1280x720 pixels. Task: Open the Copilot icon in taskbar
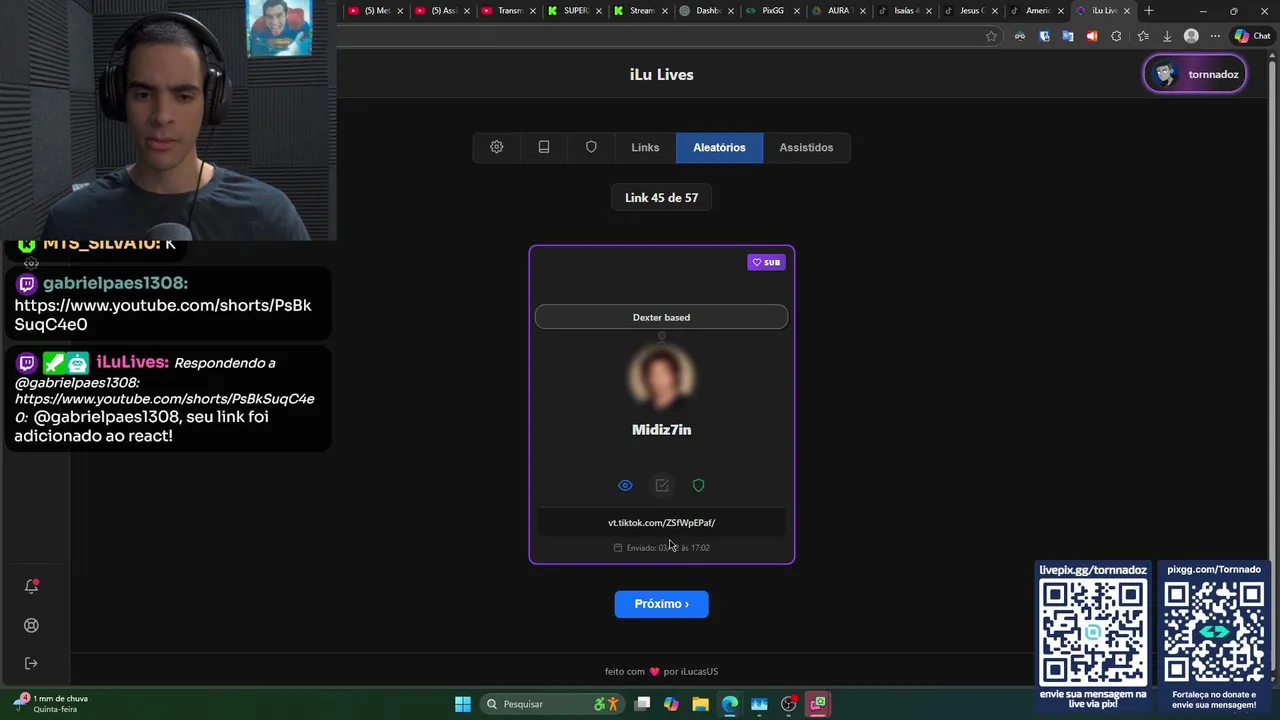pyautogui.click(x=671, y=704)
